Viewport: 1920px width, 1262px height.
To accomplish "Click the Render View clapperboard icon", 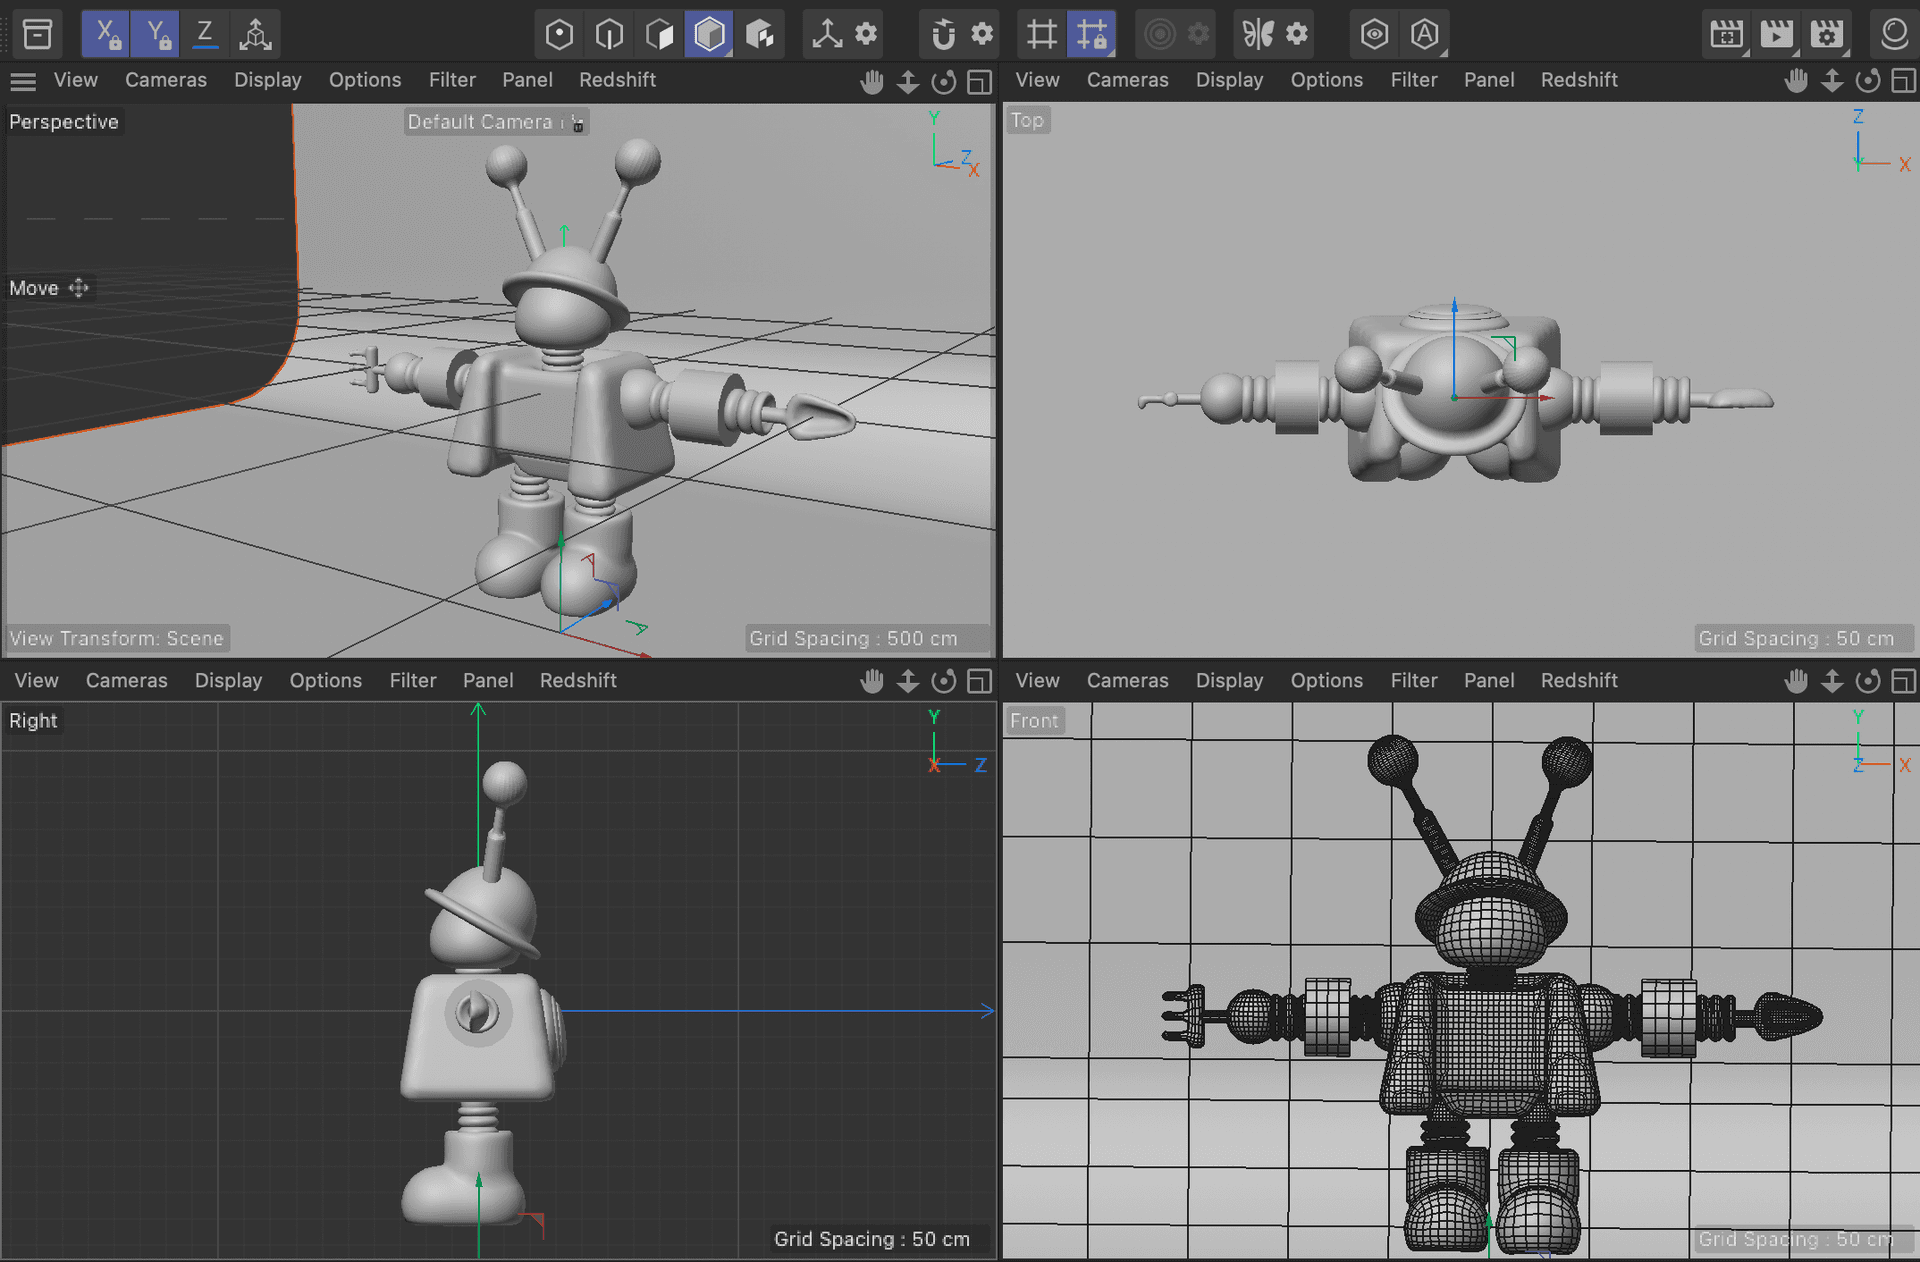I will (1726, 34).
